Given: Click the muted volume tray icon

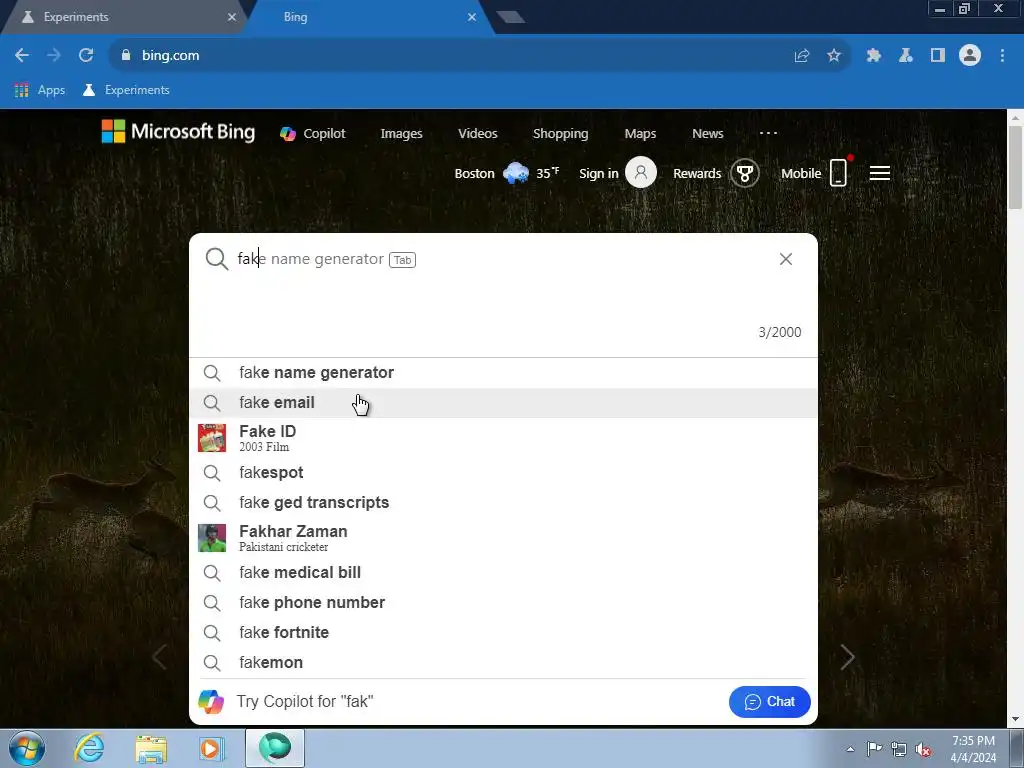Looking at the screenshot, I should (x=923, y=749).
